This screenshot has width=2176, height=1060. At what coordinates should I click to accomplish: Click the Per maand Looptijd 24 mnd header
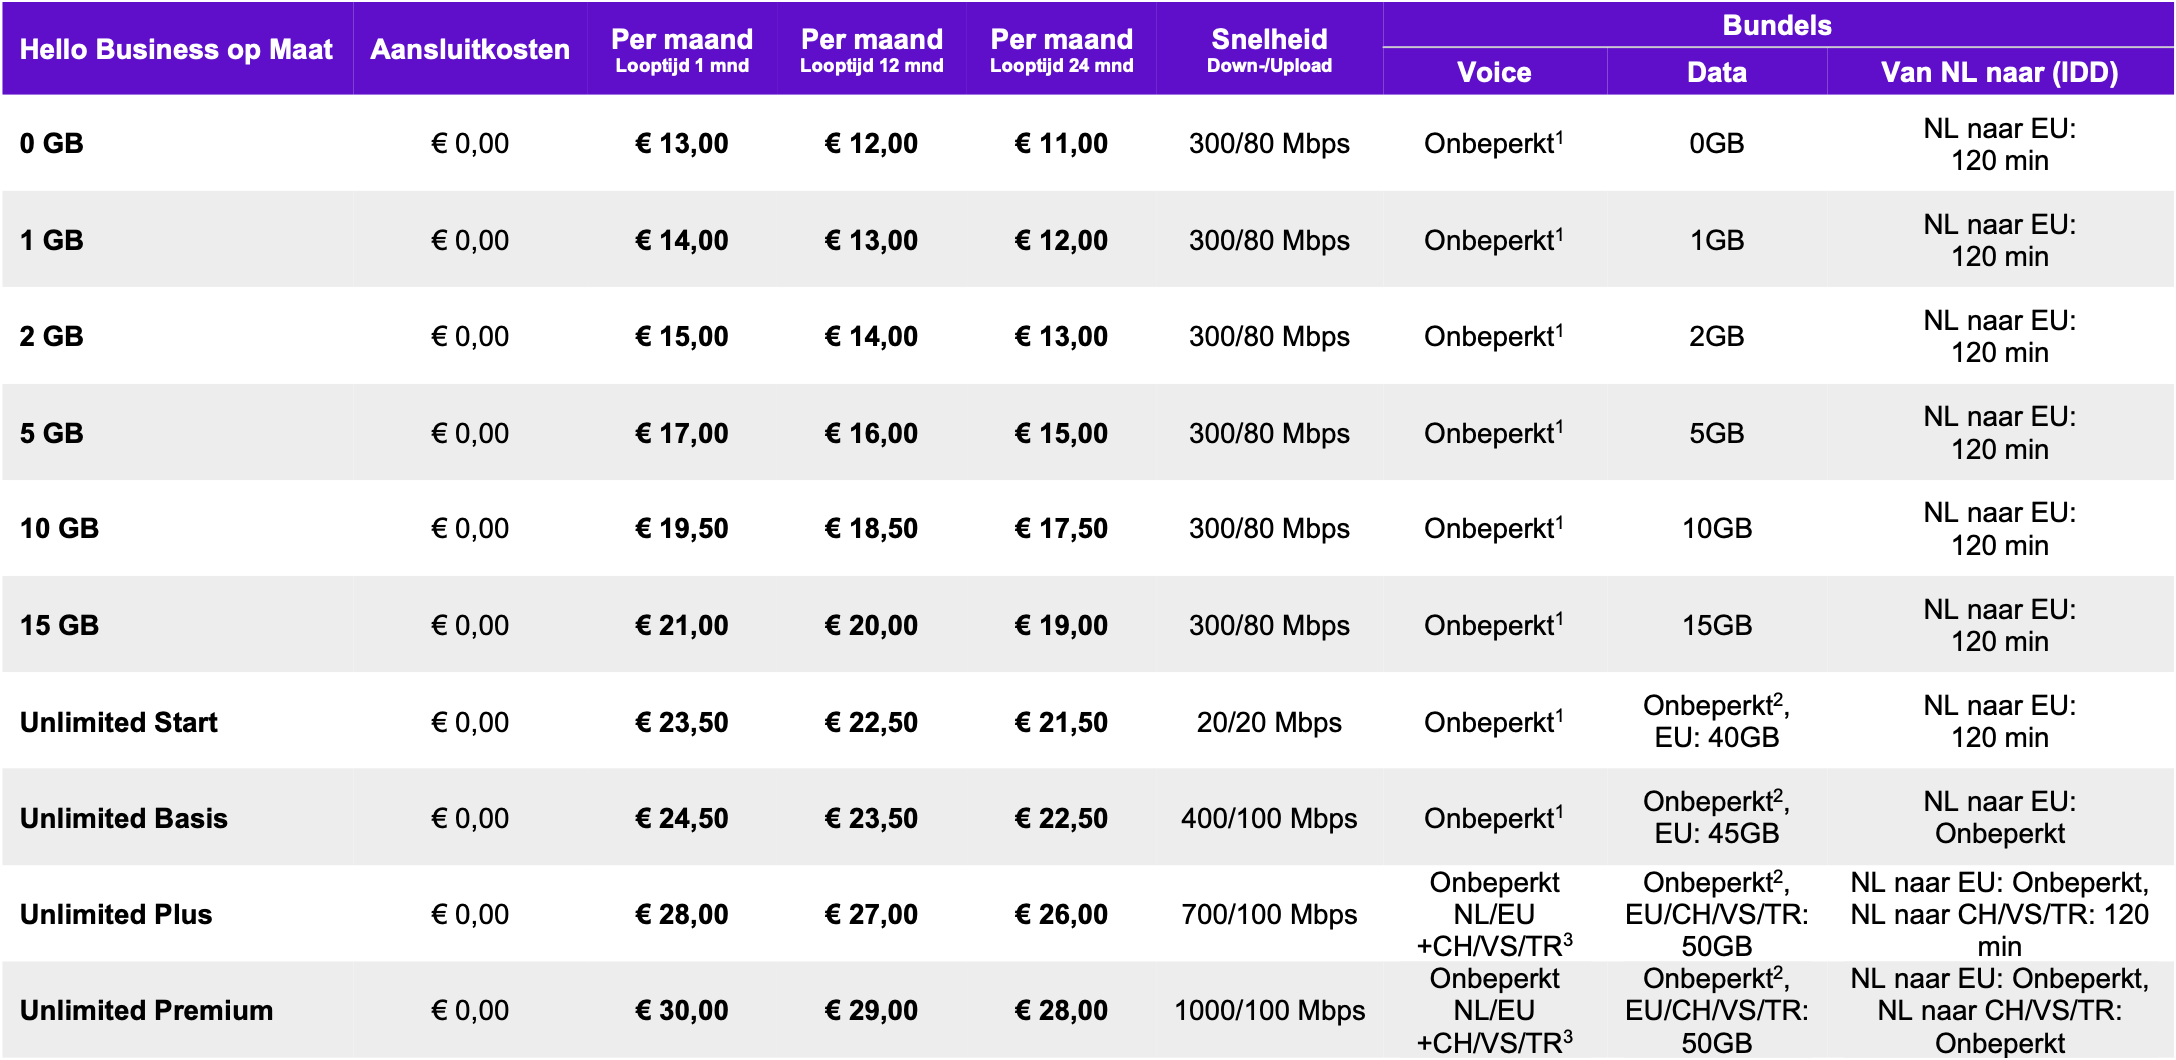[1062, 50]
